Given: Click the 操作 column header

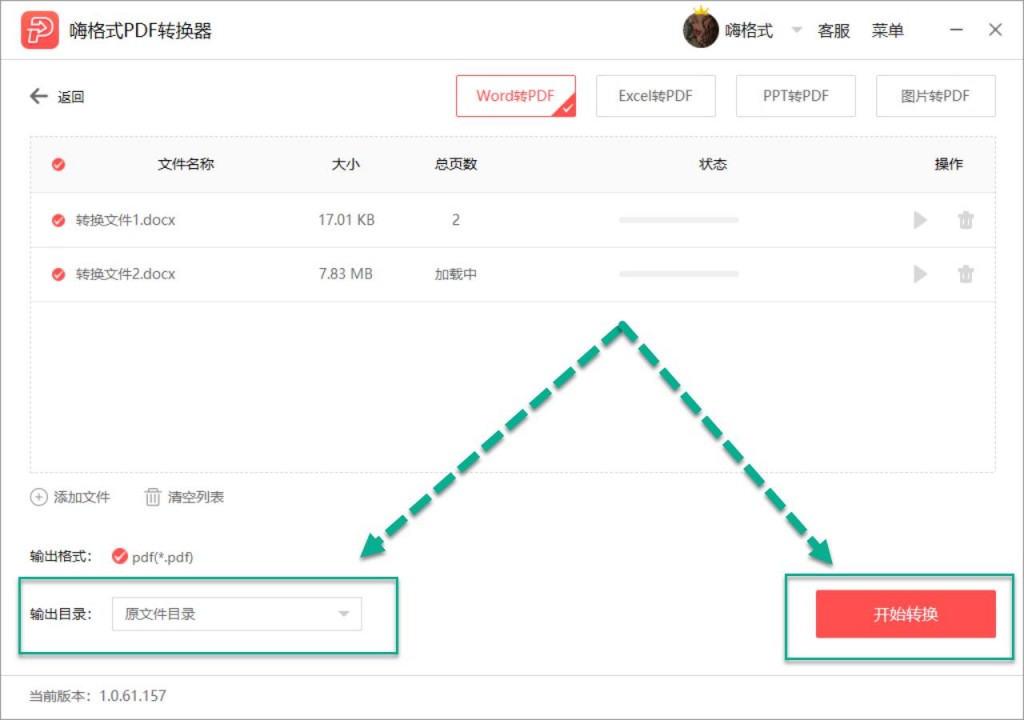Looking at the screenshot, I should (948, 164).
